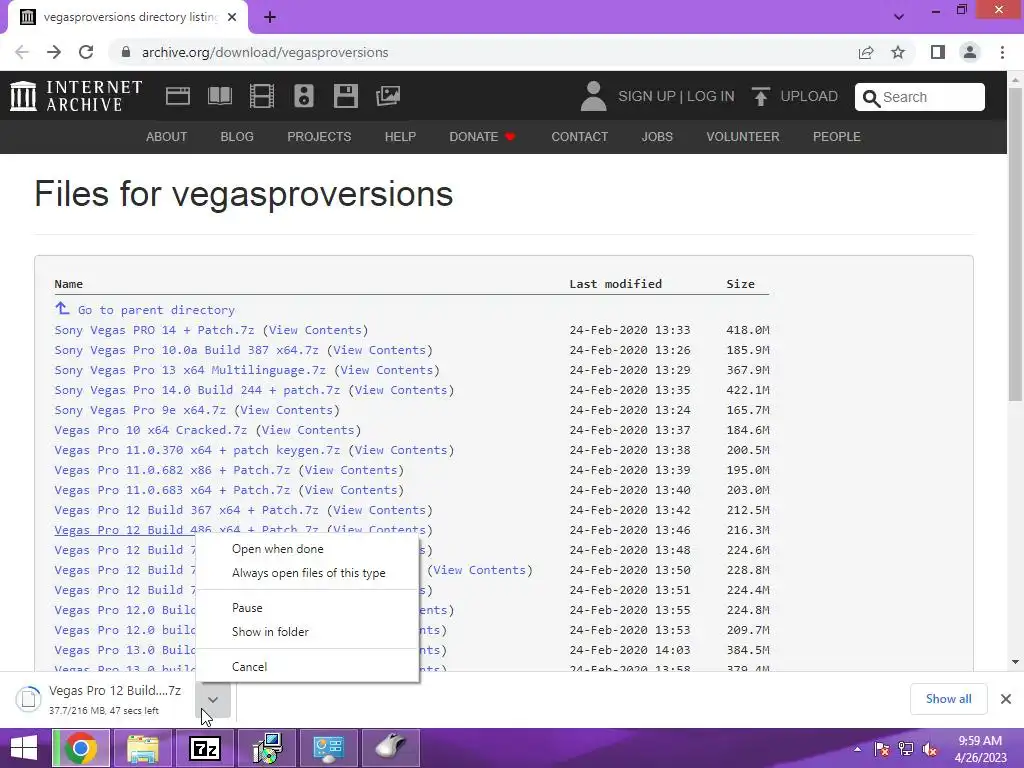Close the downloads shelf
This screenshot has height=768, width=1024.
point(1006,699)
